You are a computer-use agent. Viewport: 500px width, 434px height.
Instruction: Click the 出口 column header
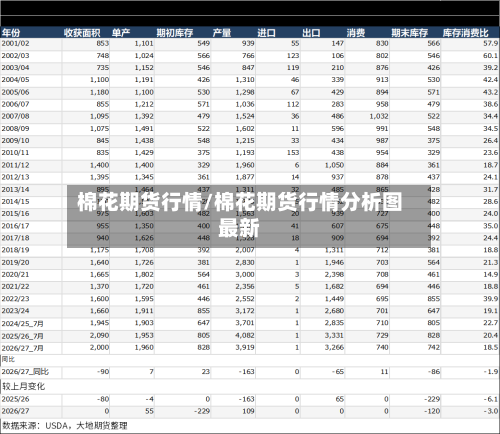coord(311,33)
